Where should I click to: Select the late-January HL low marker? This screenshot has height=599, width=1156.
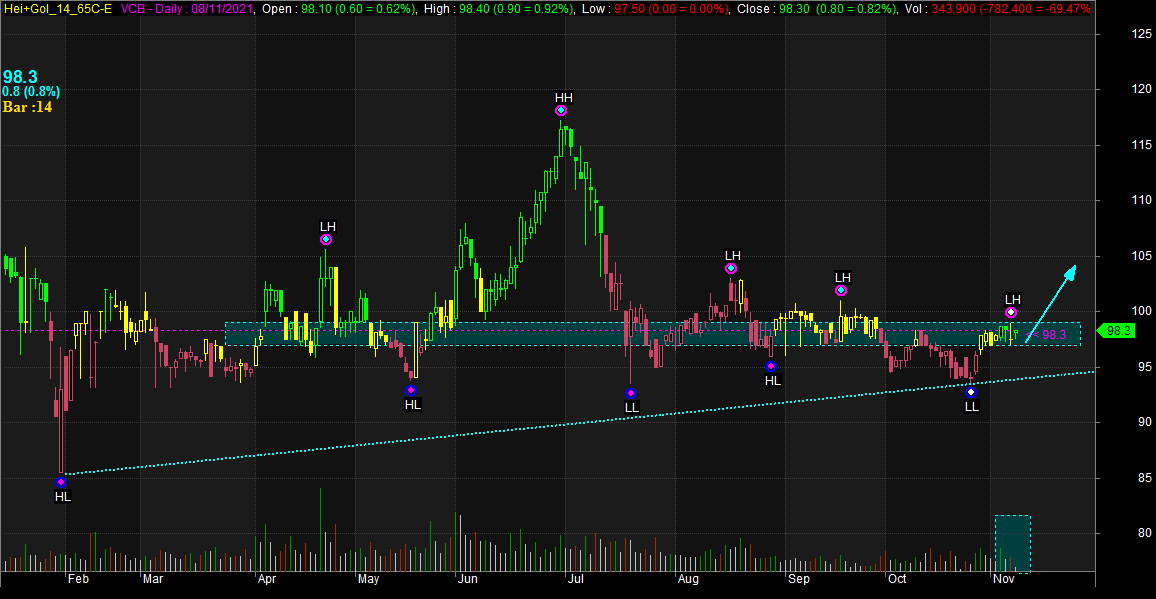pyautogui.click(x=61, y=482)
